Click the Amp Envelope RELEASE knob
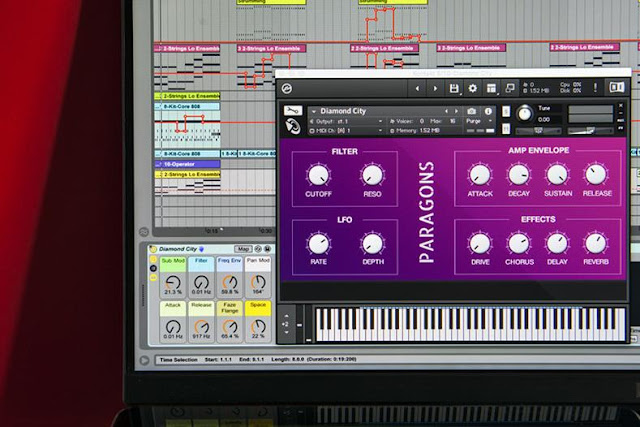 click(596, 175)
